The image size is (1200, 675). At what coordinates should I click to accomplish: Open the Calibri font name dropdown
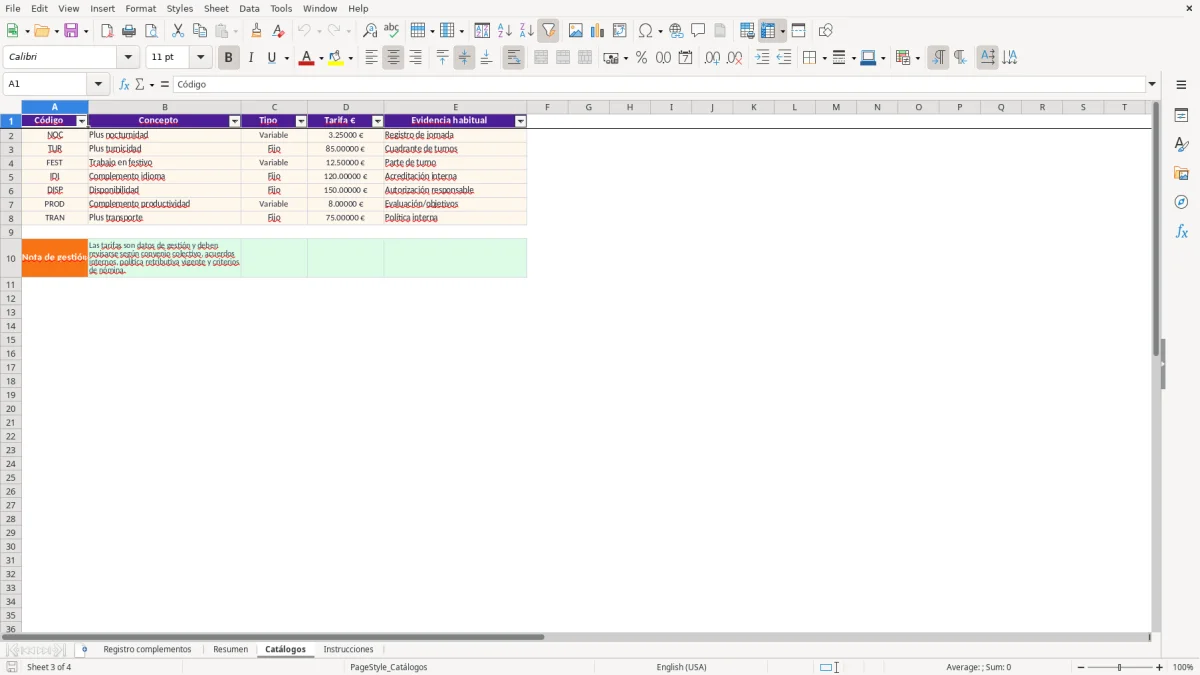[x=128, y=57]
